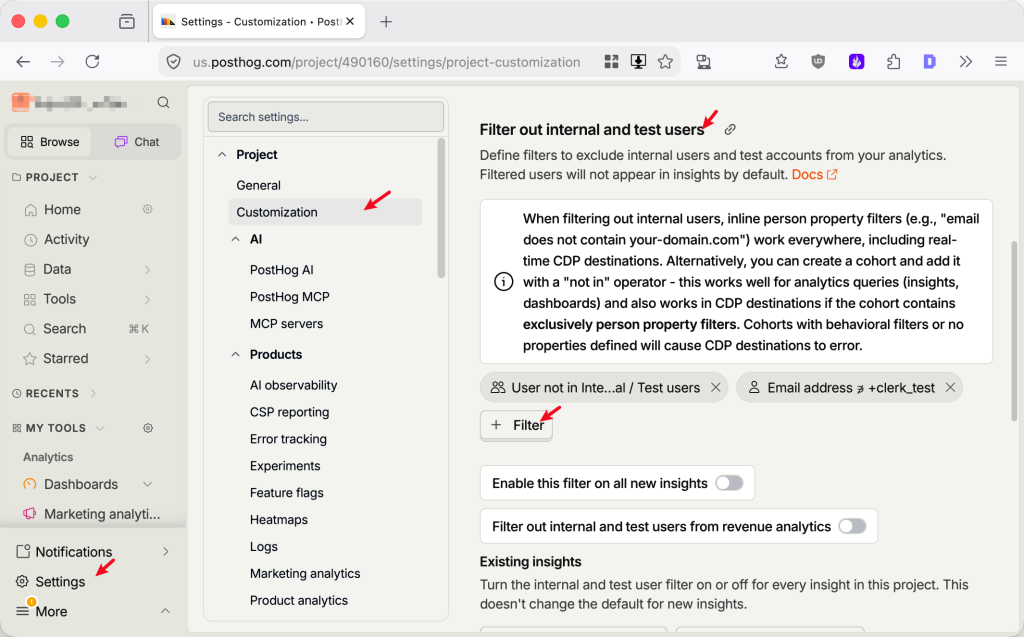This screenshot has width=1024, height=637.
Task: Open Marketing analytics sidebar item
Action: pyautogui.click(x=93, y=514)
